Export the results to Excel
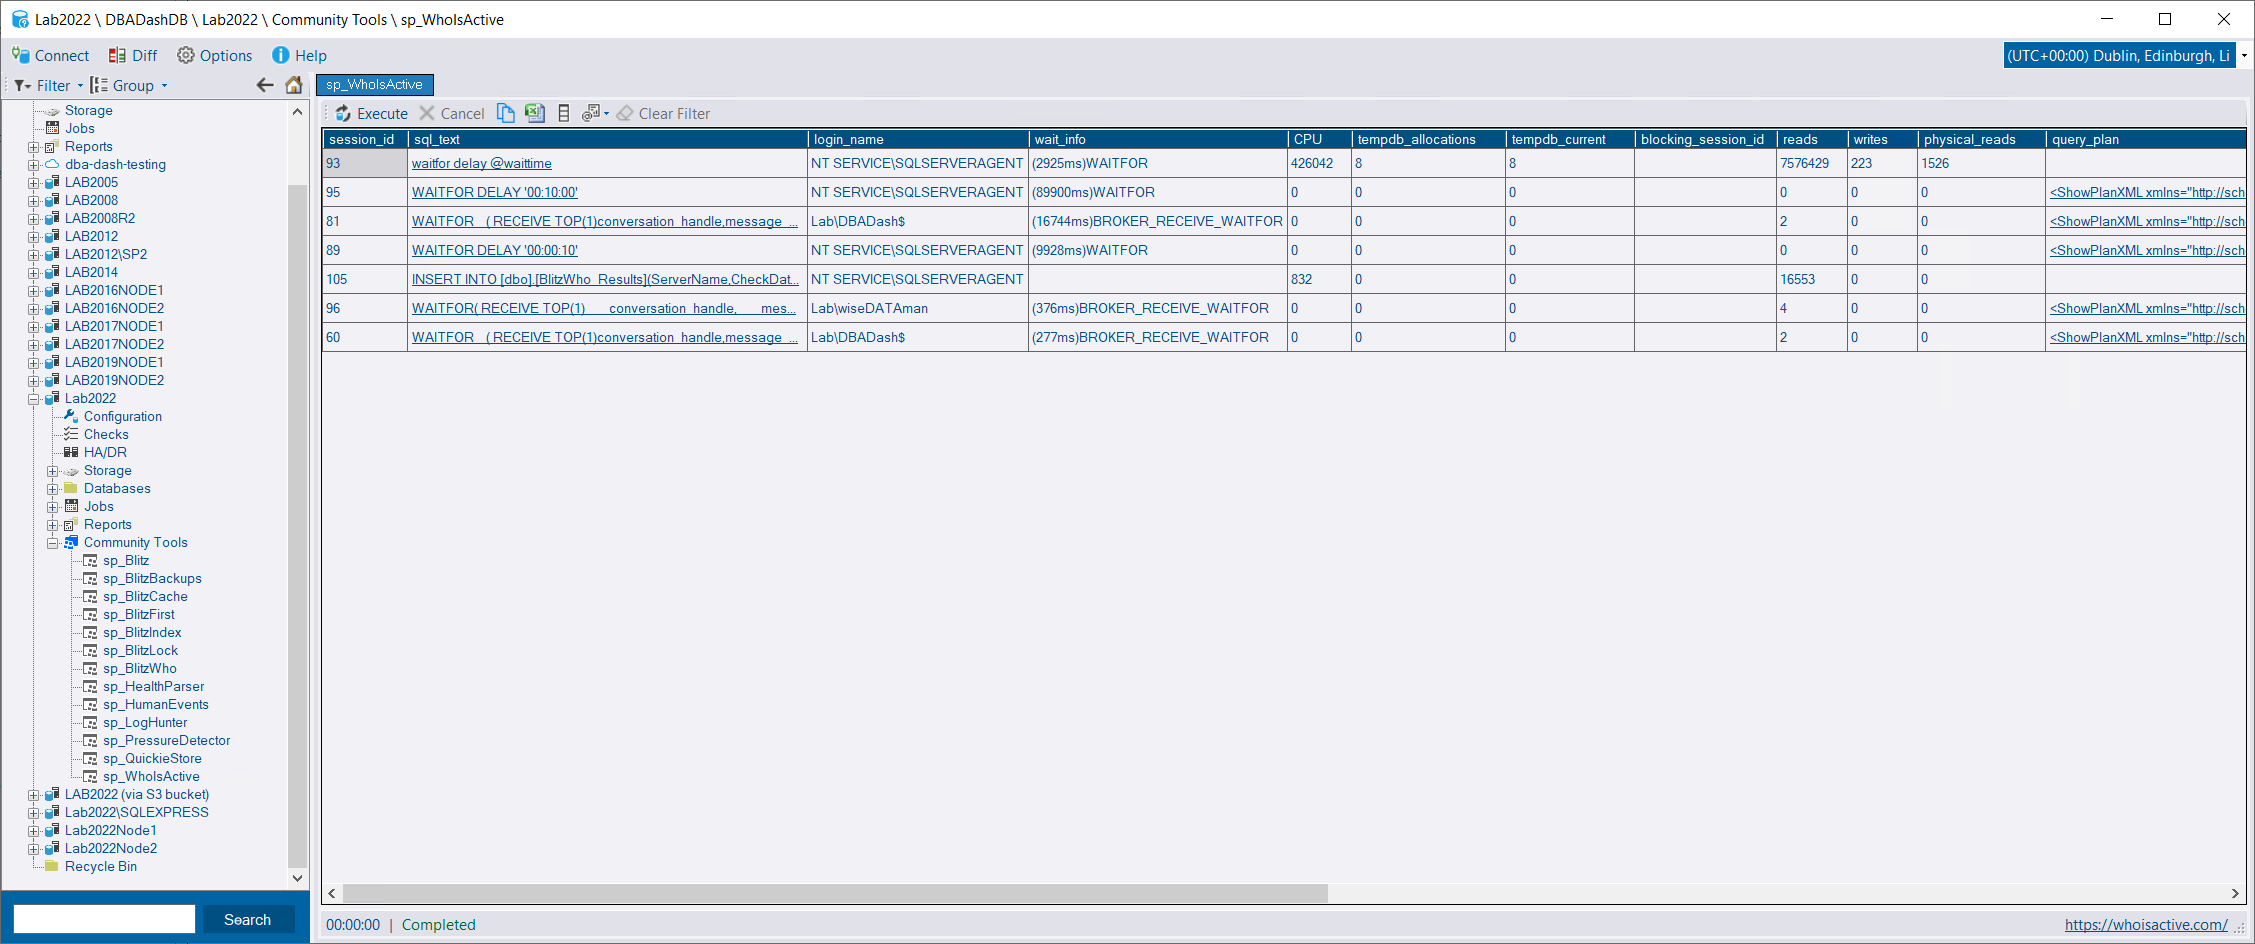Viewport: 2255px width, 944px height. (534, 113)
